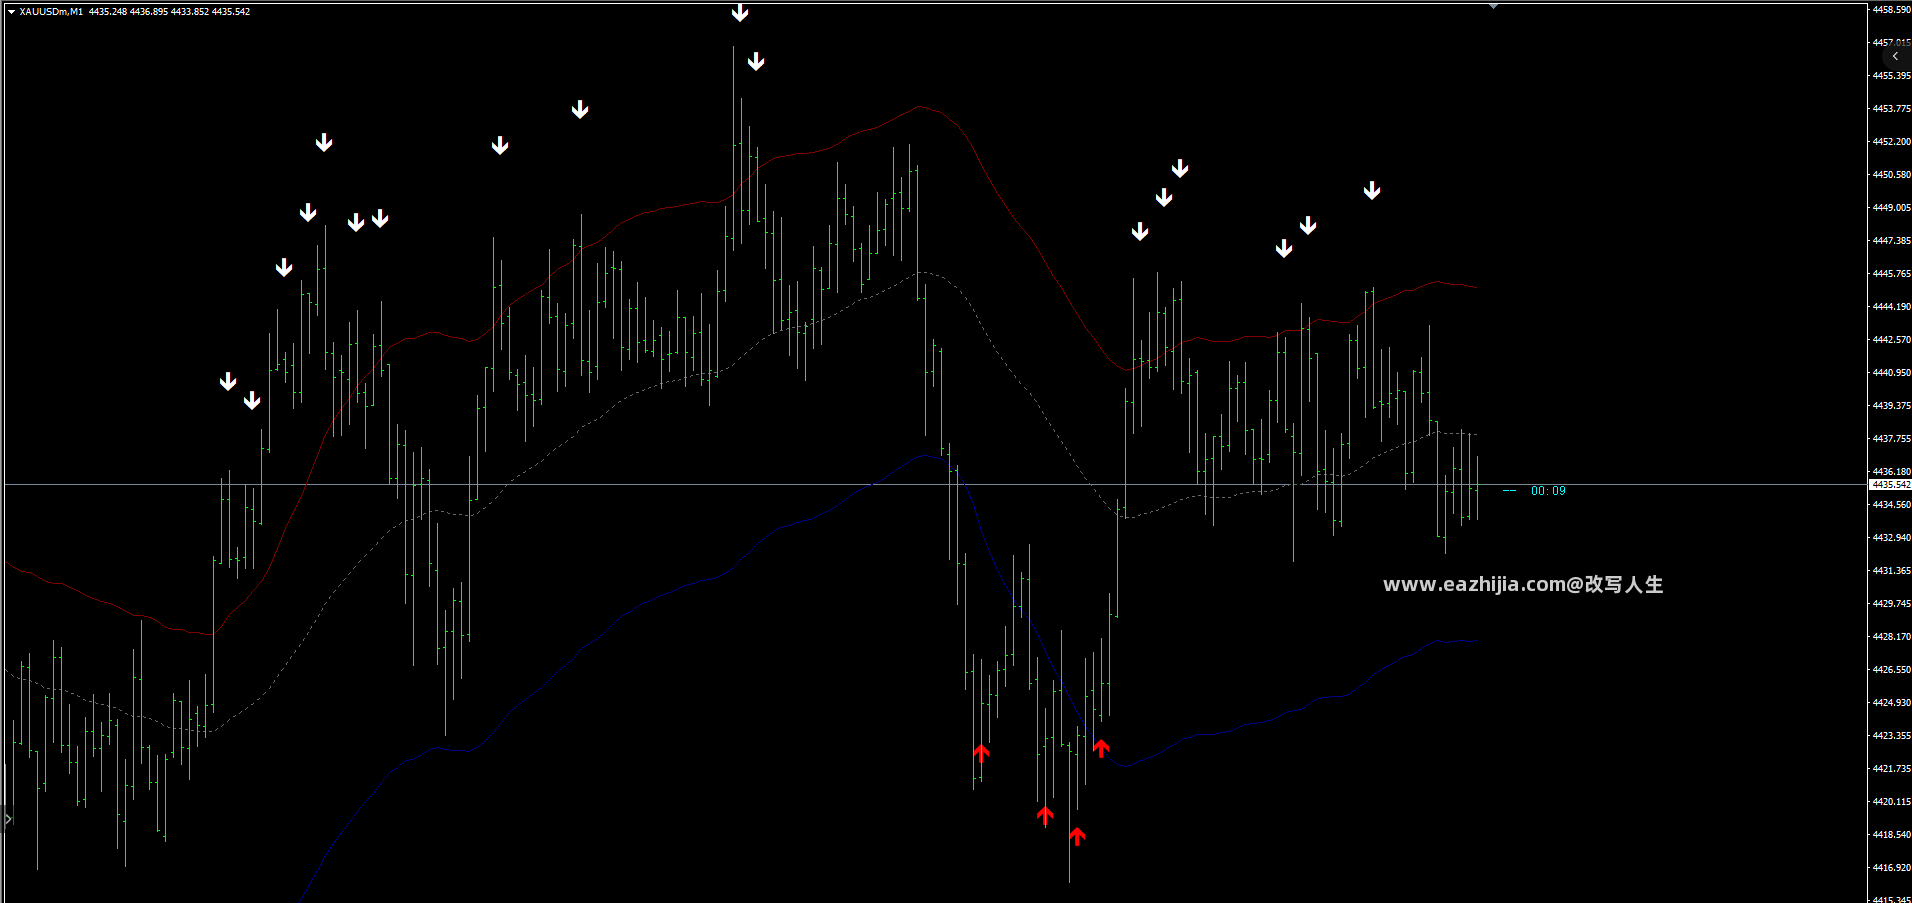Viewport: 1912px width, 903px height.
Task: Click the close price value 4435.542 in the chart header
Action: (x=231, y=12)
